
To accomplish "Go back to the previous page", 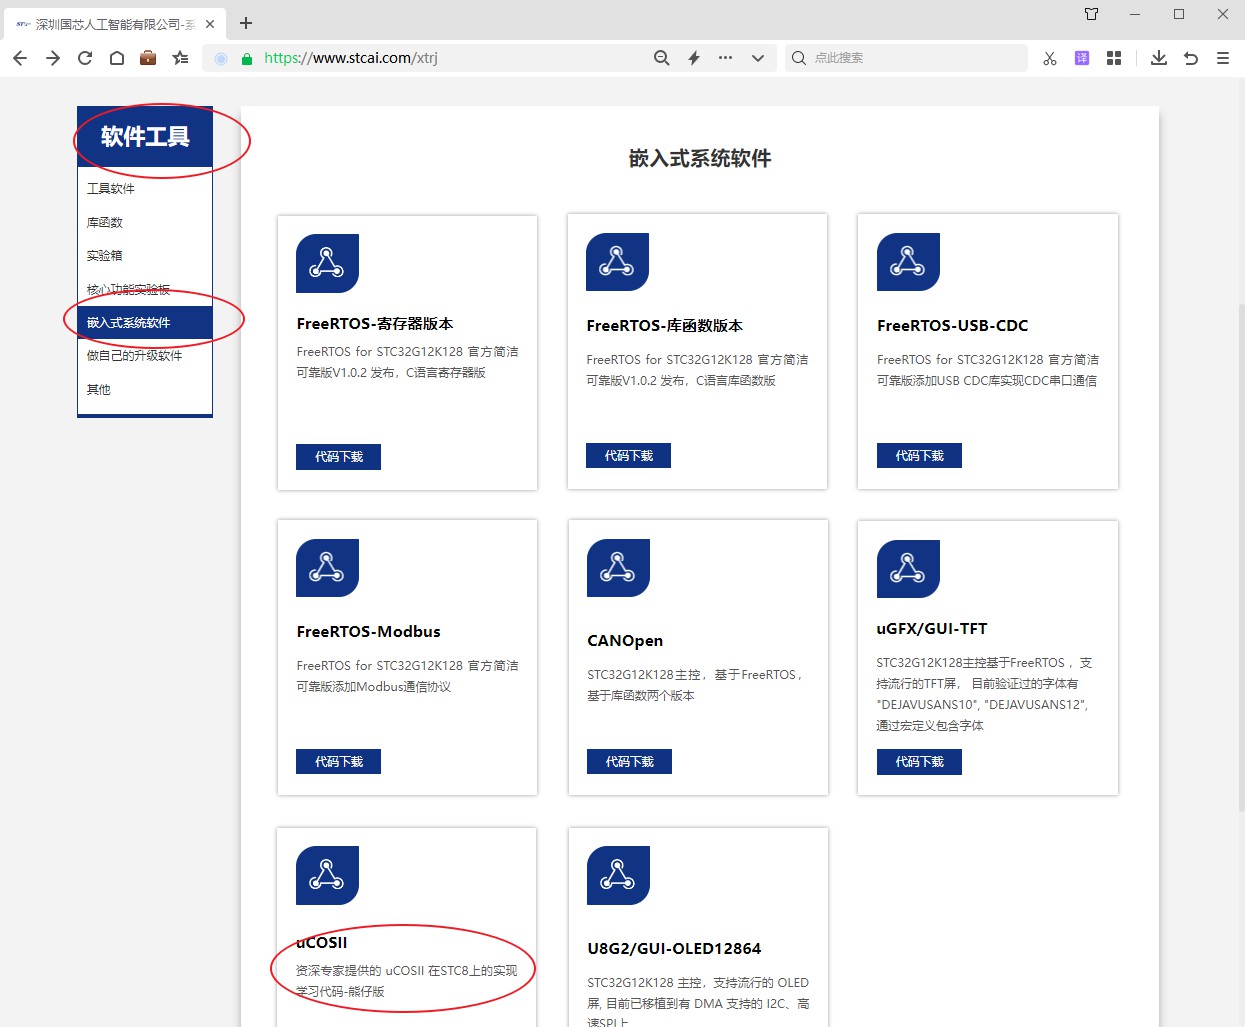I will (20, 58).
